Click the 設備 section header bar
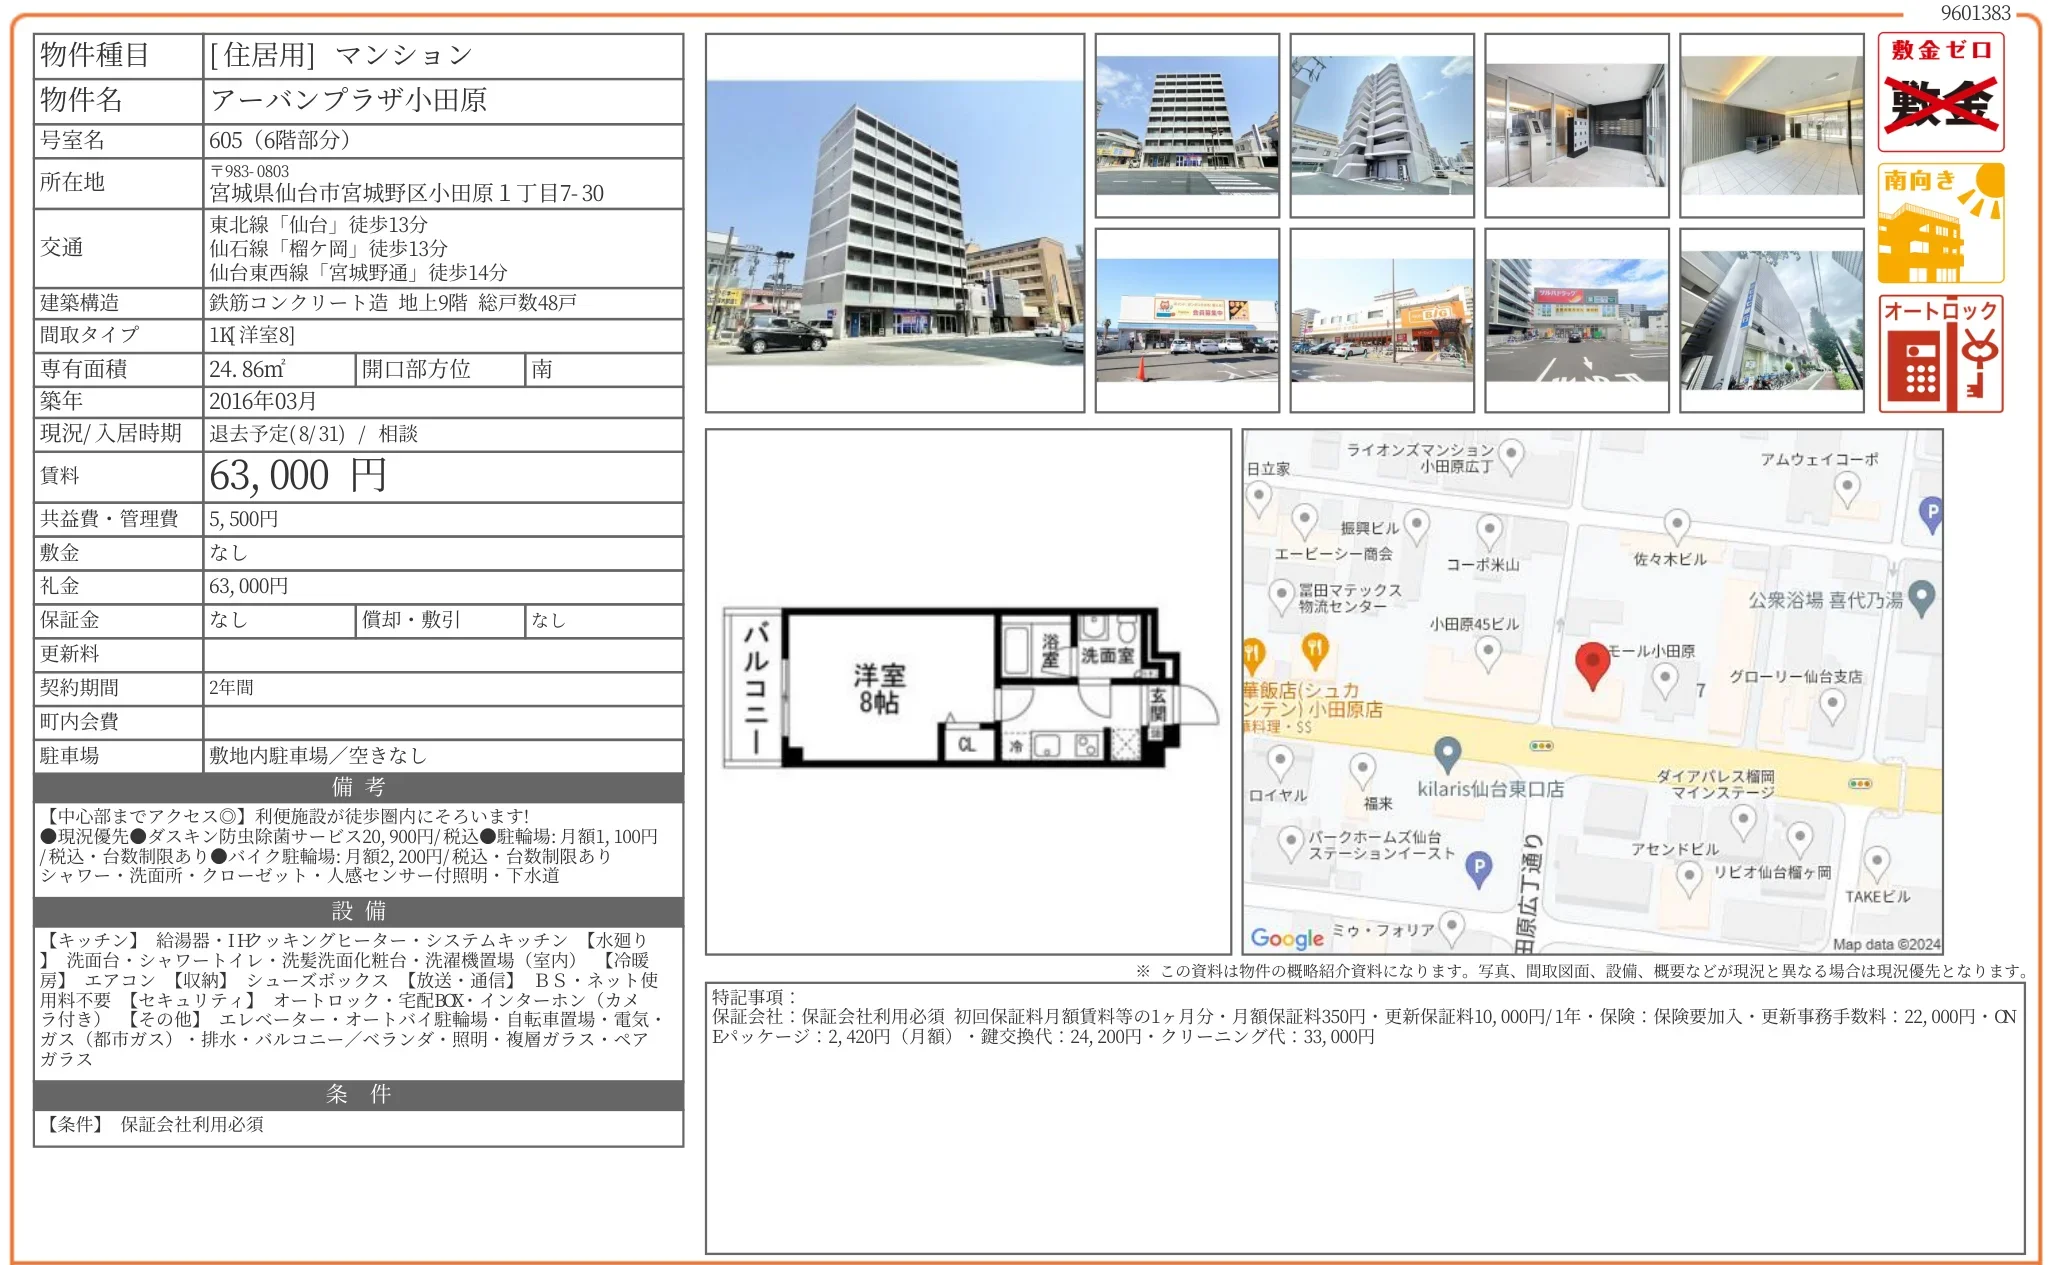2056x1265 pixels. [x=358, y=911]
